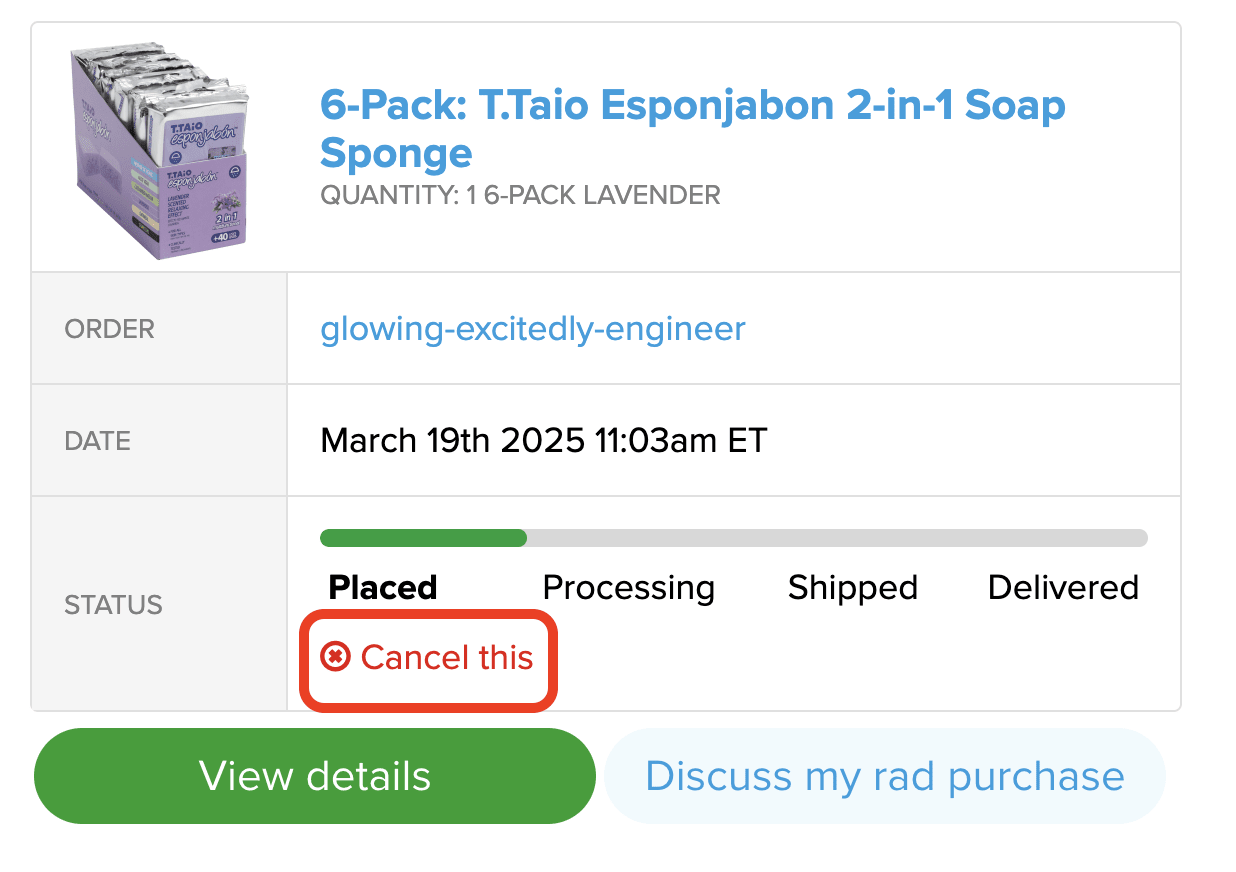Image resolution: width=1236 pixels, height=872 pixels.
Task: Click the quantity 6-pack lavender text
Action: pyautogui.click(x=520, y=195)
